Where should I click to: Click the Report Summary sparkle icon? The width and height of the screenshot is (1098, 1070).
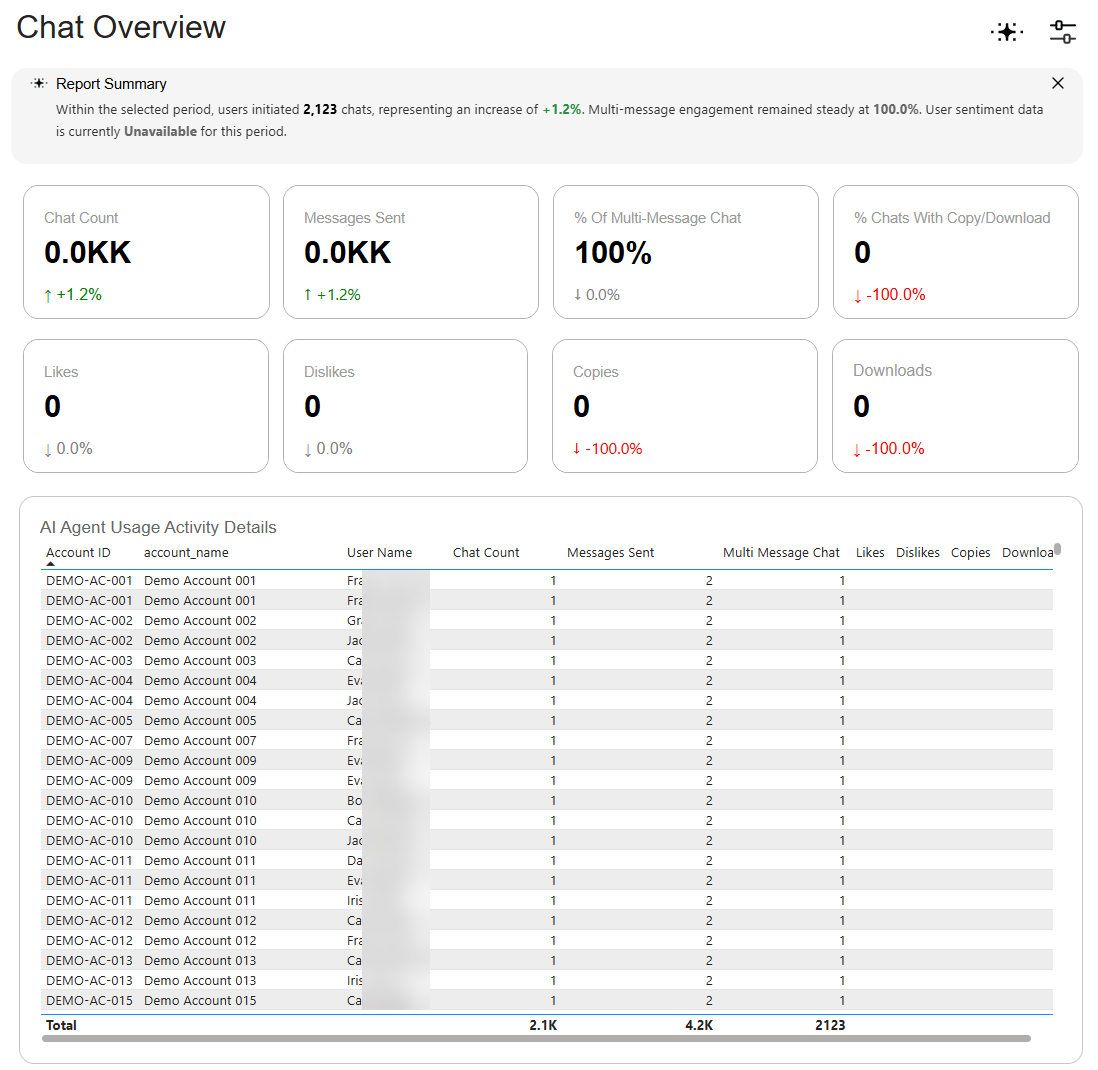pyautogui.click(x=39, y=83)
